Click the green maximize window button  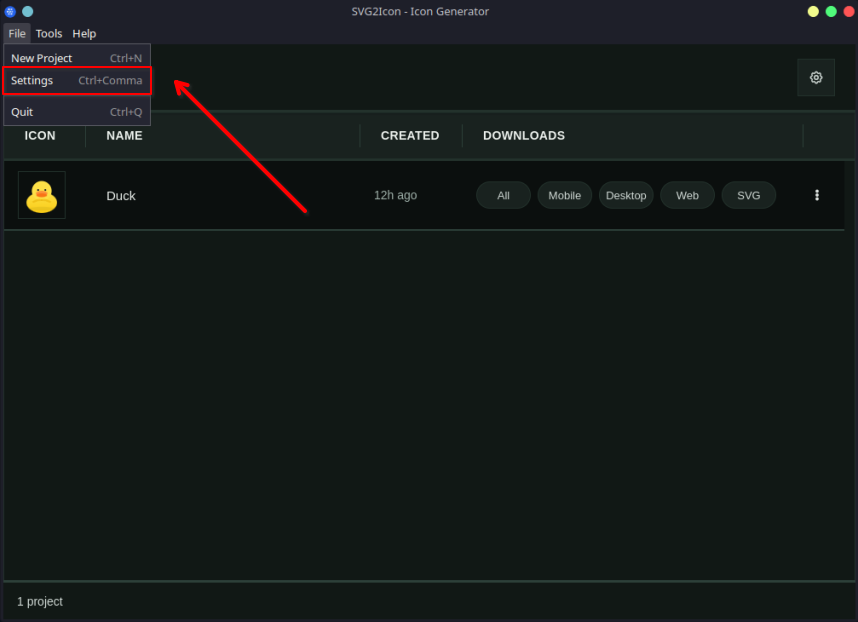(830, 11)
